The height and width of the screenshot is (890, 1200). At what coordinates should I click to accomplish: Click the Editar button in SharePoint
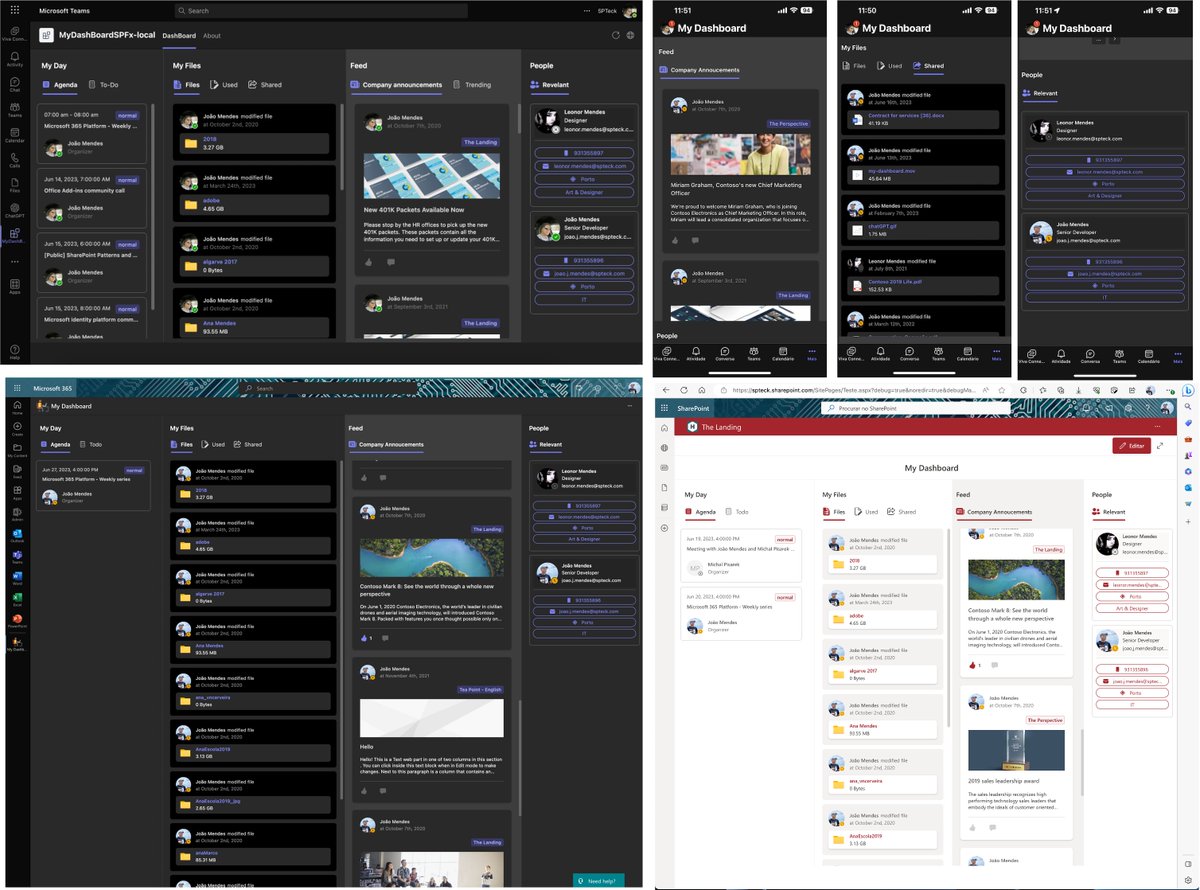[1131, 446]
